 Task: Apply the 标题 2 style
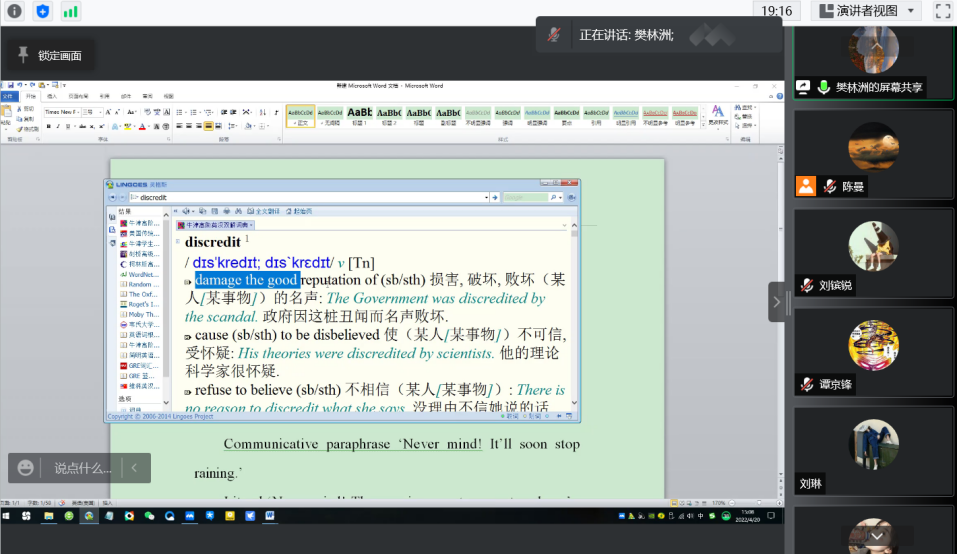point(389,116)
